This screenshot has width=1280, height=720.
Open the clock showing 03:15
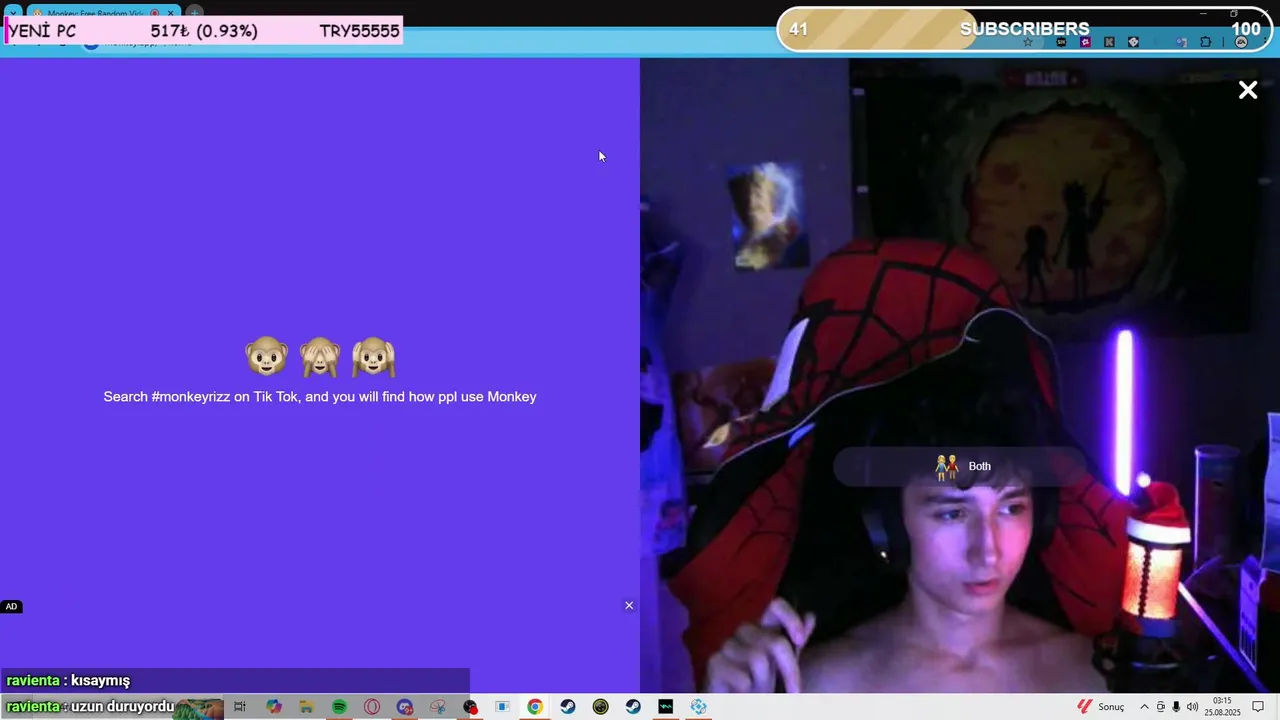pyautogui.click(x=1222, y=707)
